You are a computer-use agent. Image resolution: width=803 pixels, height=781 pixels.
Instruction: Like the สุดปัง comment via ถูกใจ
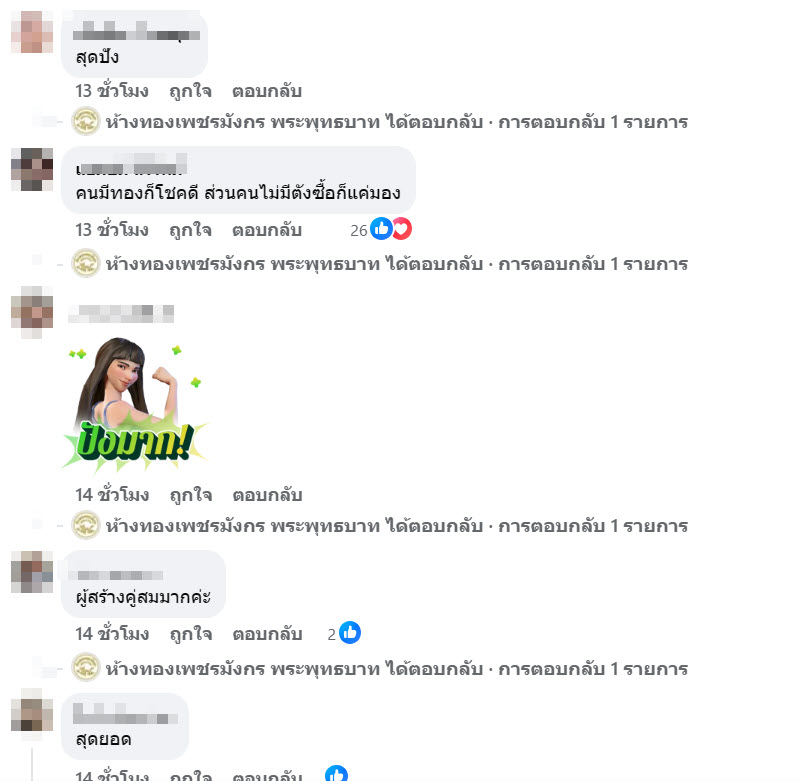tap(191, 91)
